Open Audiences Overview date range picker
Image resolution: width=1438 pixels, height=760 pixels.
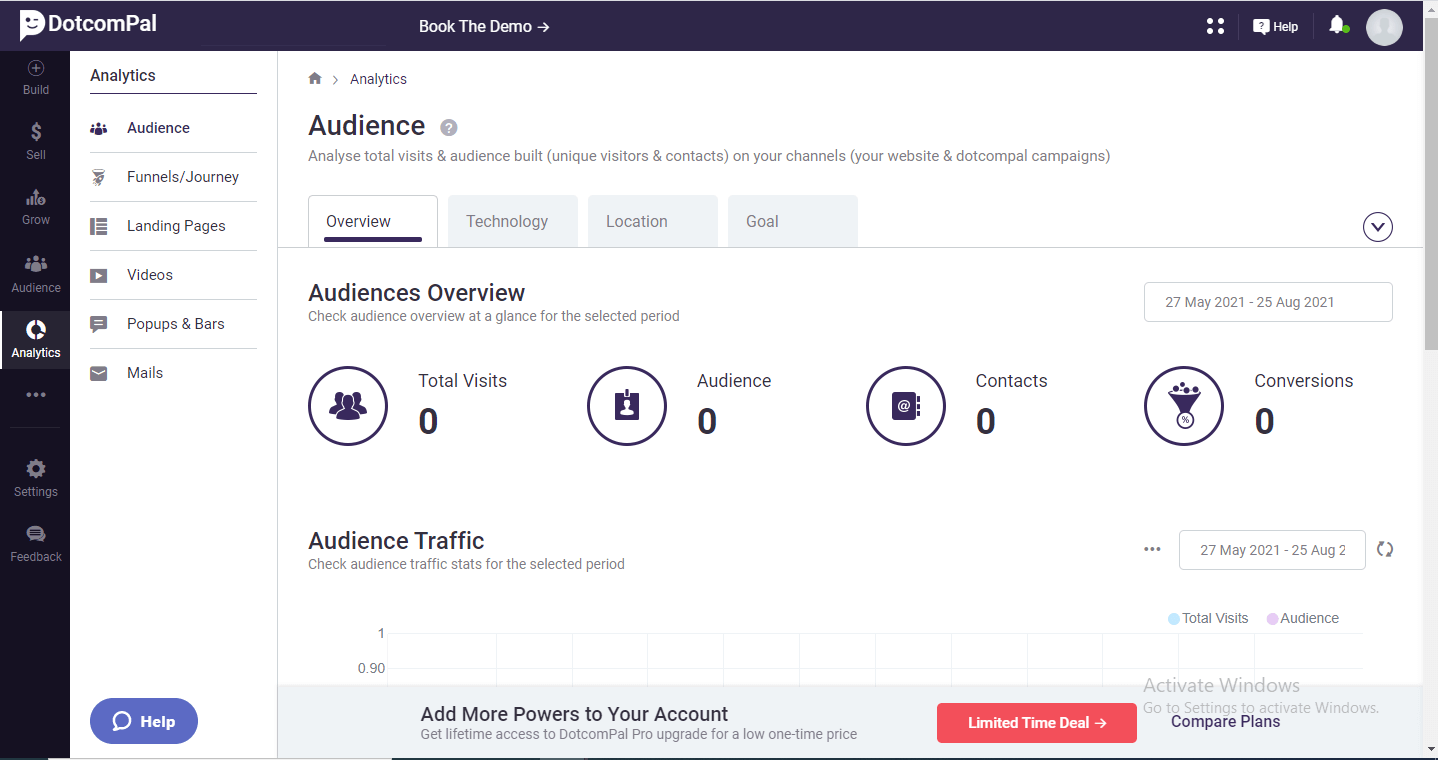[x=1267, y=302]
